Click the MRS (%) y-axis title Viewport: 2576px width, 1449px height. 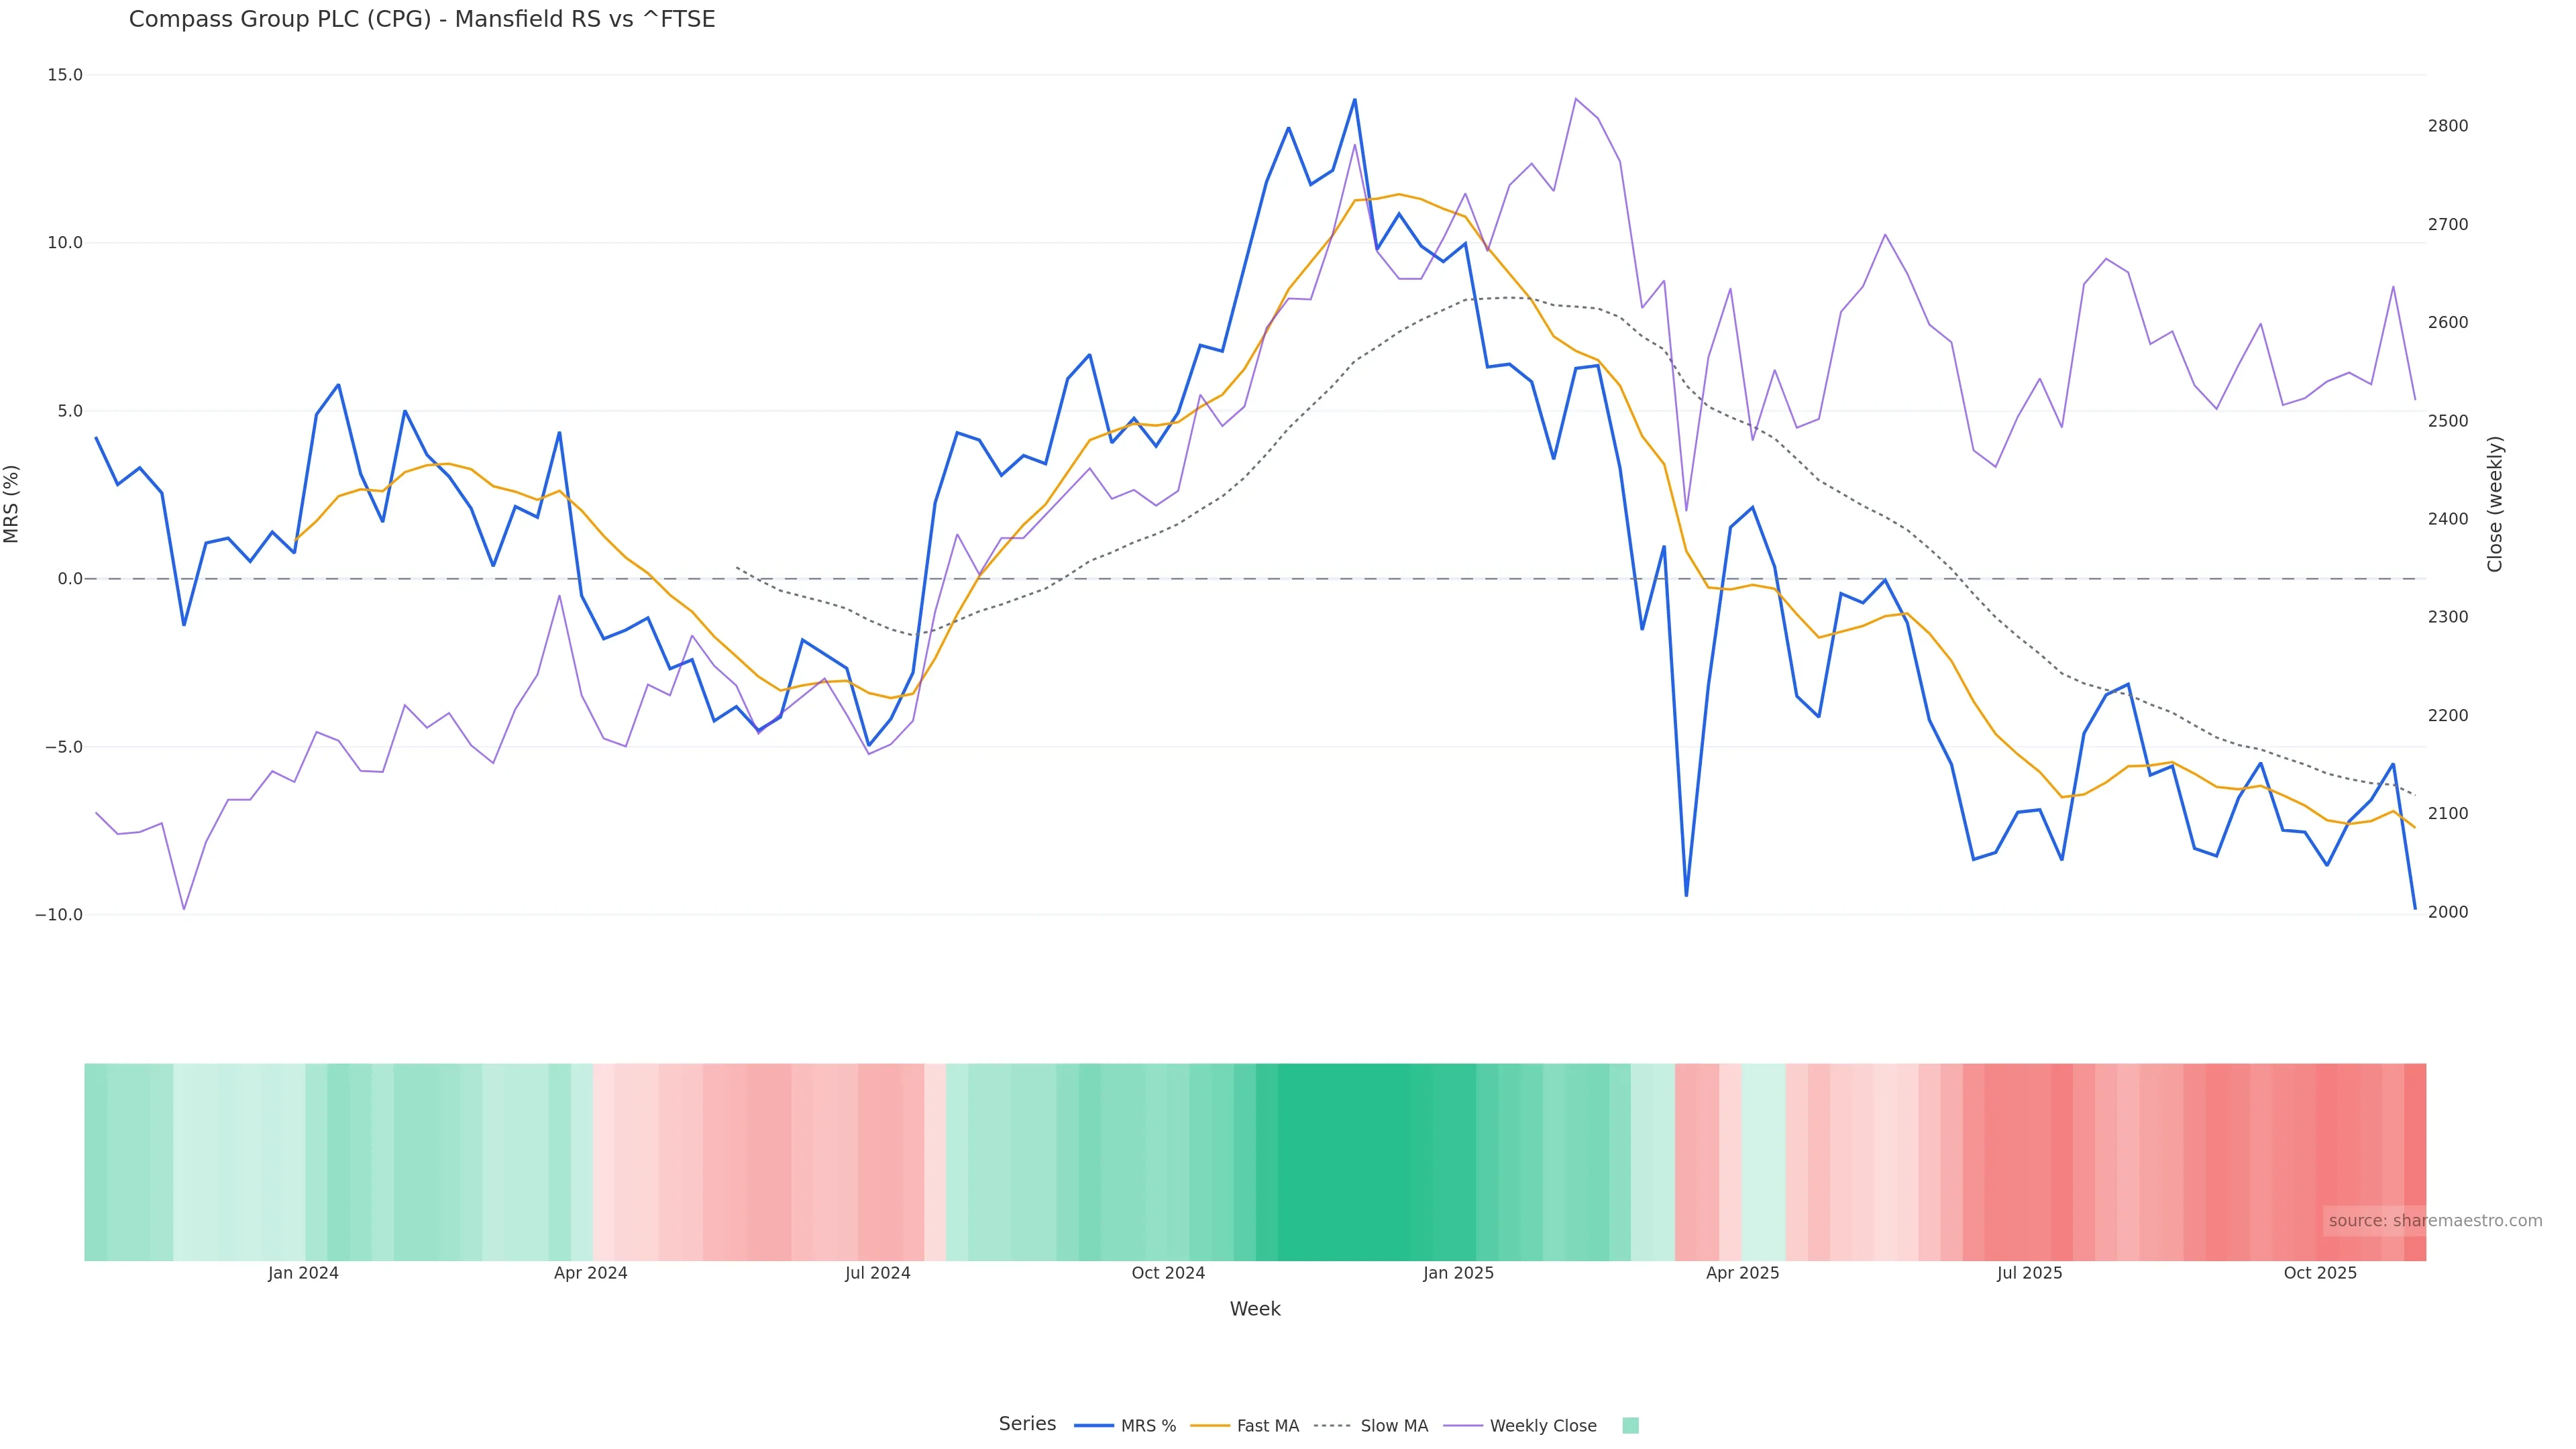tap(12, 503)
